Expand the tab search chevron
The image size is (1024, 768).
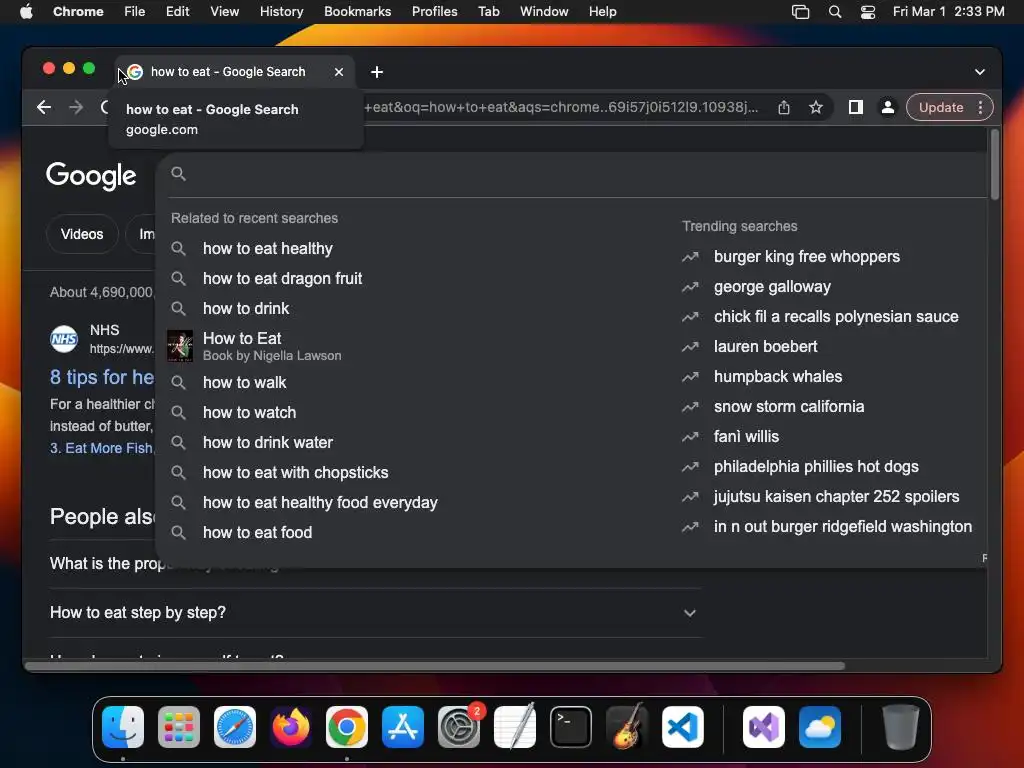[x=980, y=72]
